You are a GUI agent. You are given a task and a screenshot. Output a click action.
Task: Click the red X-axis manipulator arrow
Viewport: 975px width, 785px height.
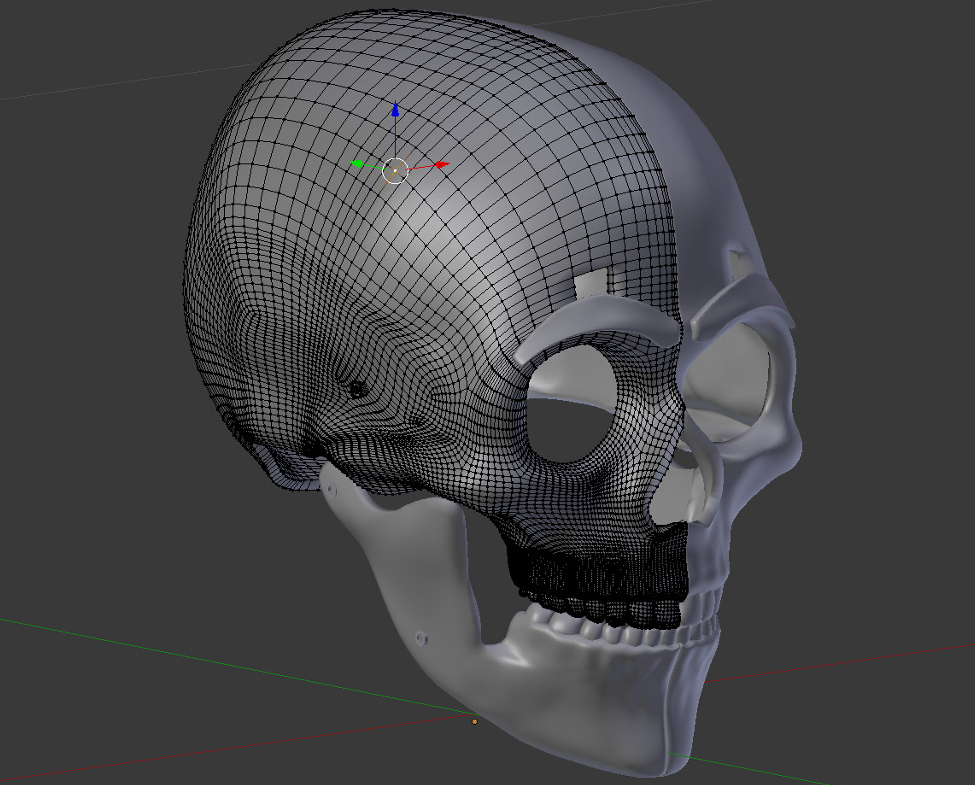click(441, 165)
